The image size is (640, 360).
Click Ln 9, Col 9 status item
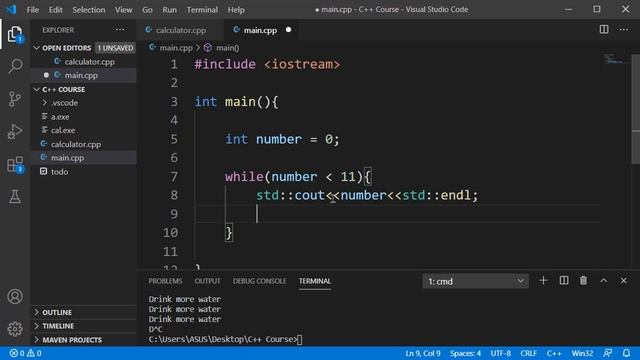click(x=423, y=353)
